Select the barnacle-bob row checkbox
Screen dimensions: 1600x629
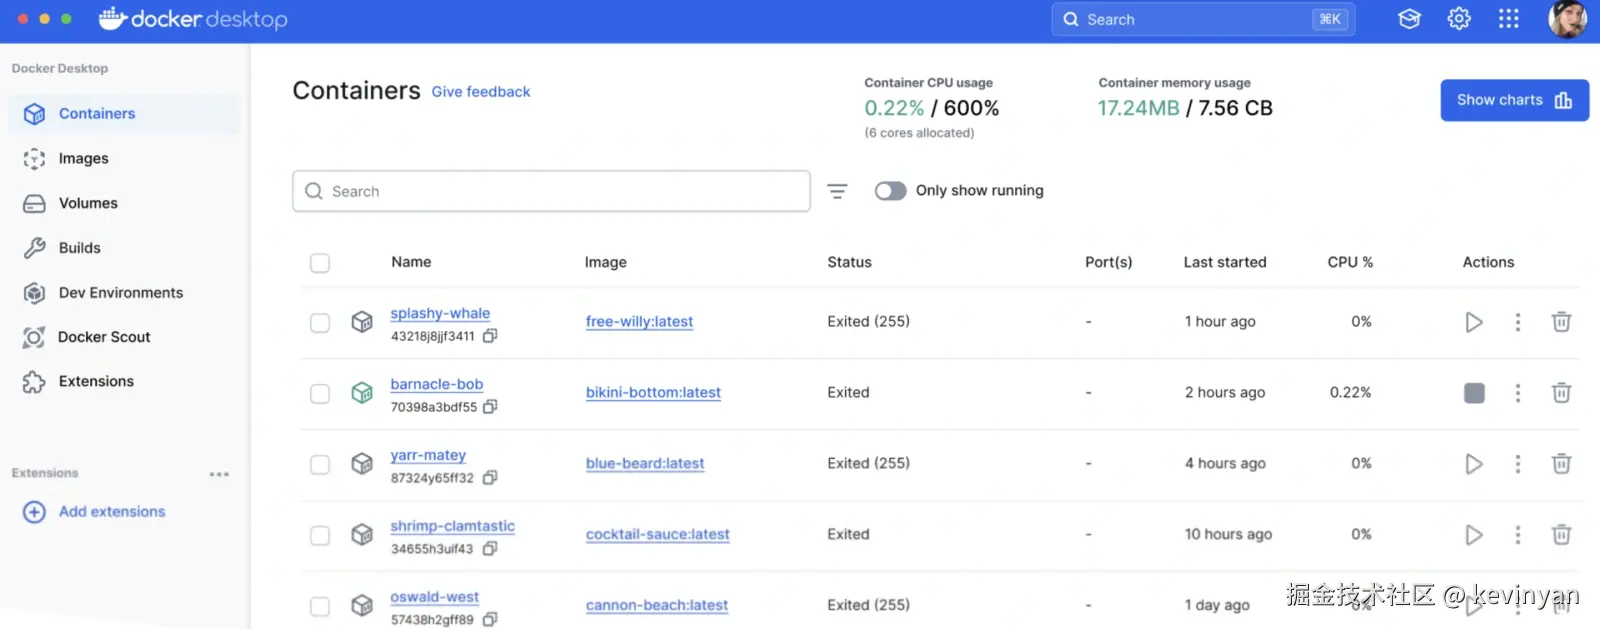(320, 394)
